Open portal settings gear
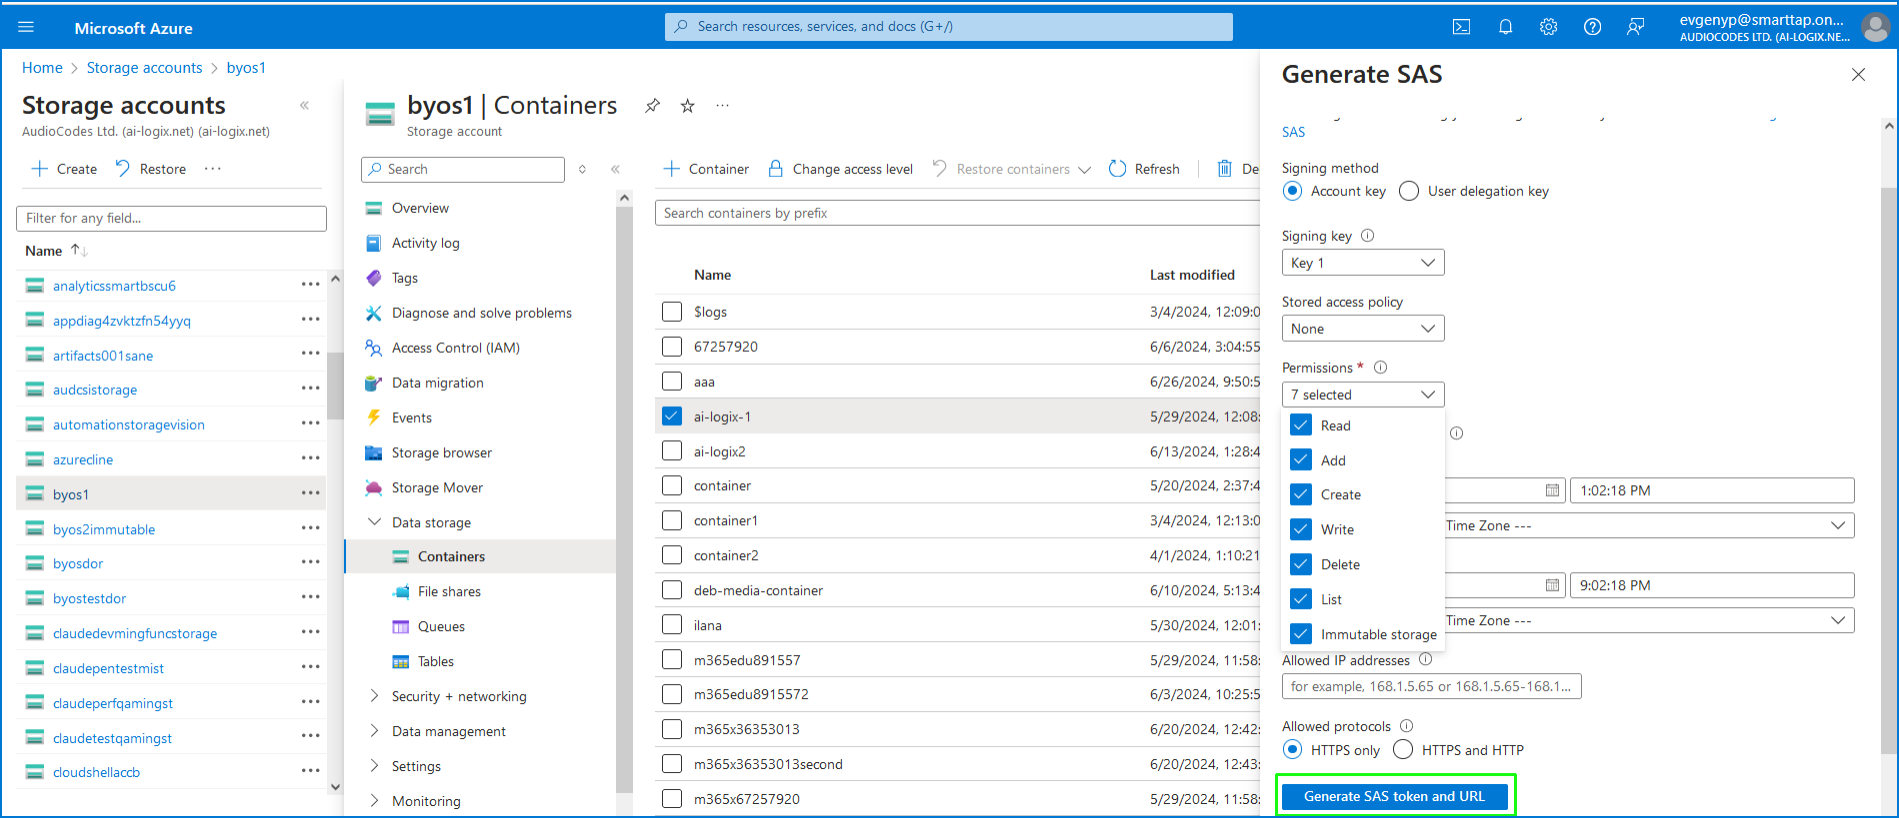 (1548, 27)
